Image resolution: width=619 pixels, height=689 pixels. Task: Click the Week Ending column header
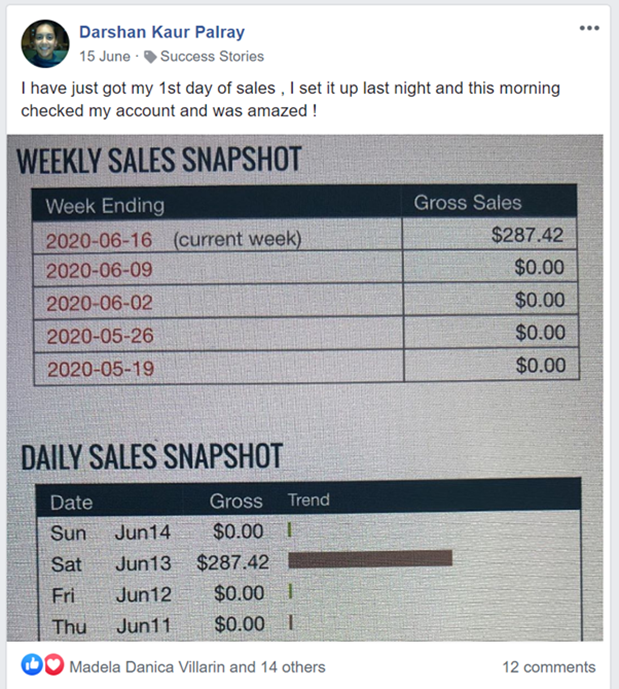[105, 206]
